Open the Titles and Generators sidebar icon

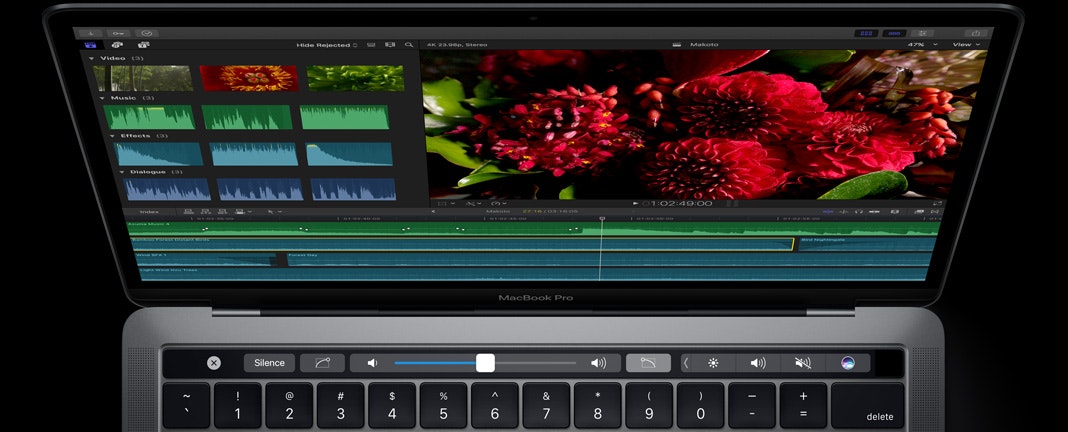click(x=143, y=45)
